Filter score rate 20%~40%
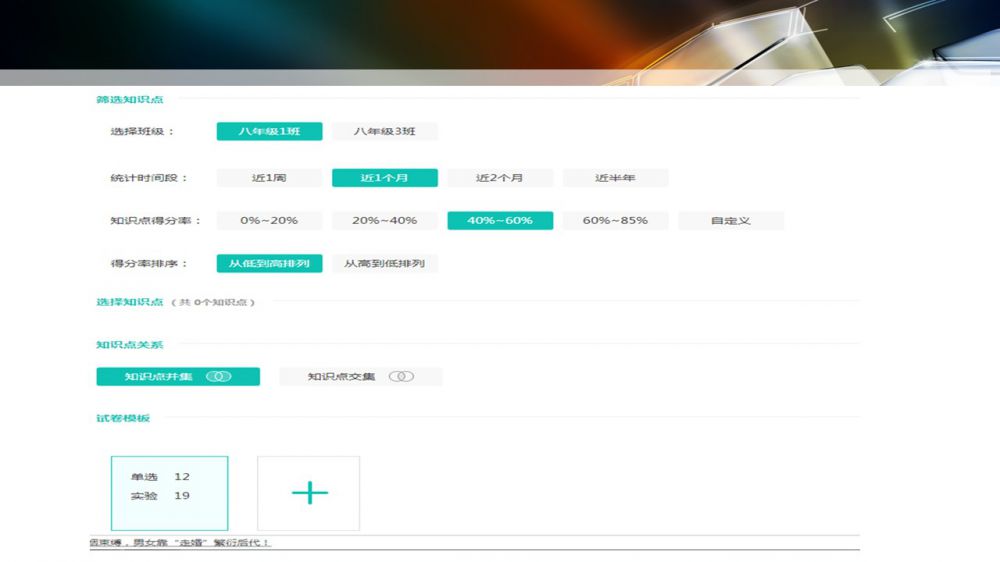 [x=385, y=221]
